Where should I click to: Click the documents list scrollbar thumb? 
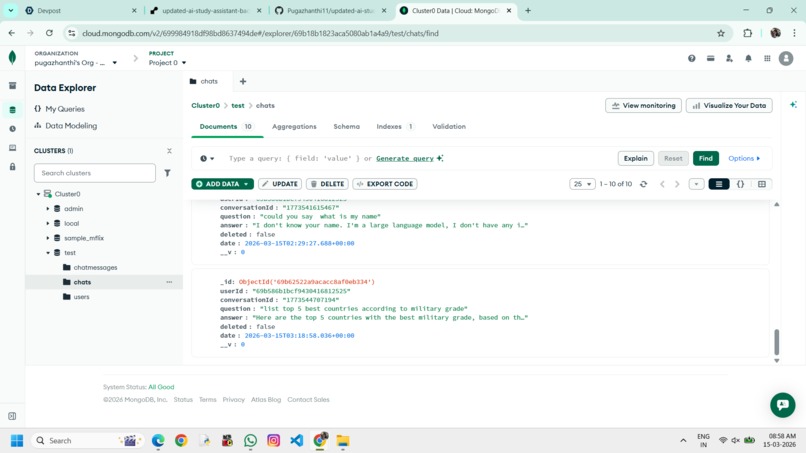coord(777,342)
